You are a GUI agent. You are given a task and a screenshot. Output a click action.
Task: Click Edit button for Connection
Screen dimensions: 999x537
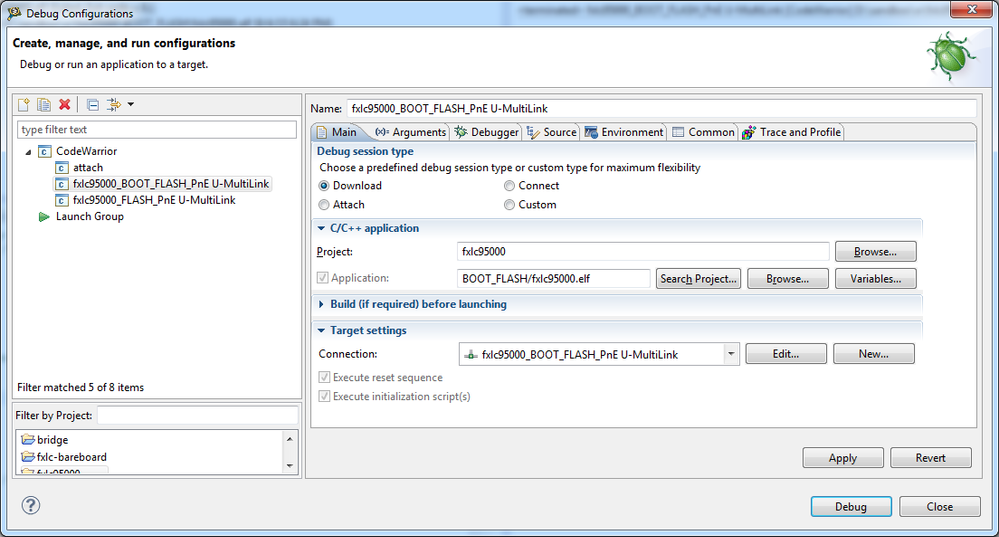pos(786,354)
